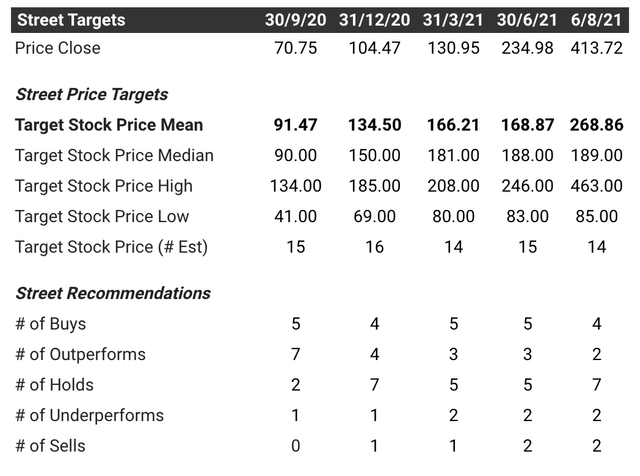
Task: Select the 30/9/20 column header
Action: 296,20
